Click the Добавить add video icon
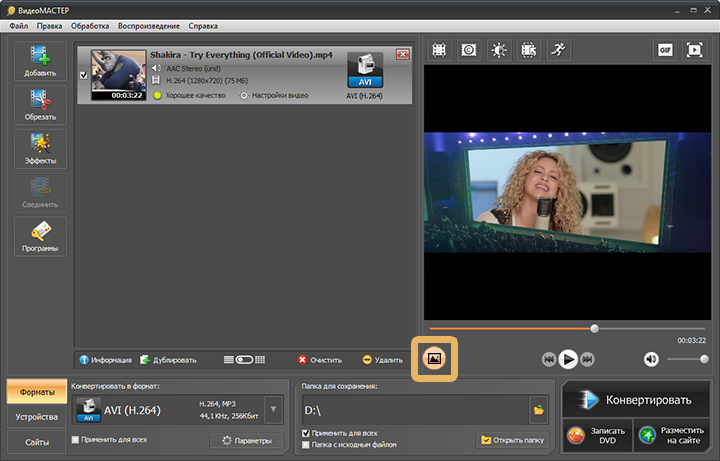Screen dimensions: 720x461 pyautogui.click(x=40, y=61)
